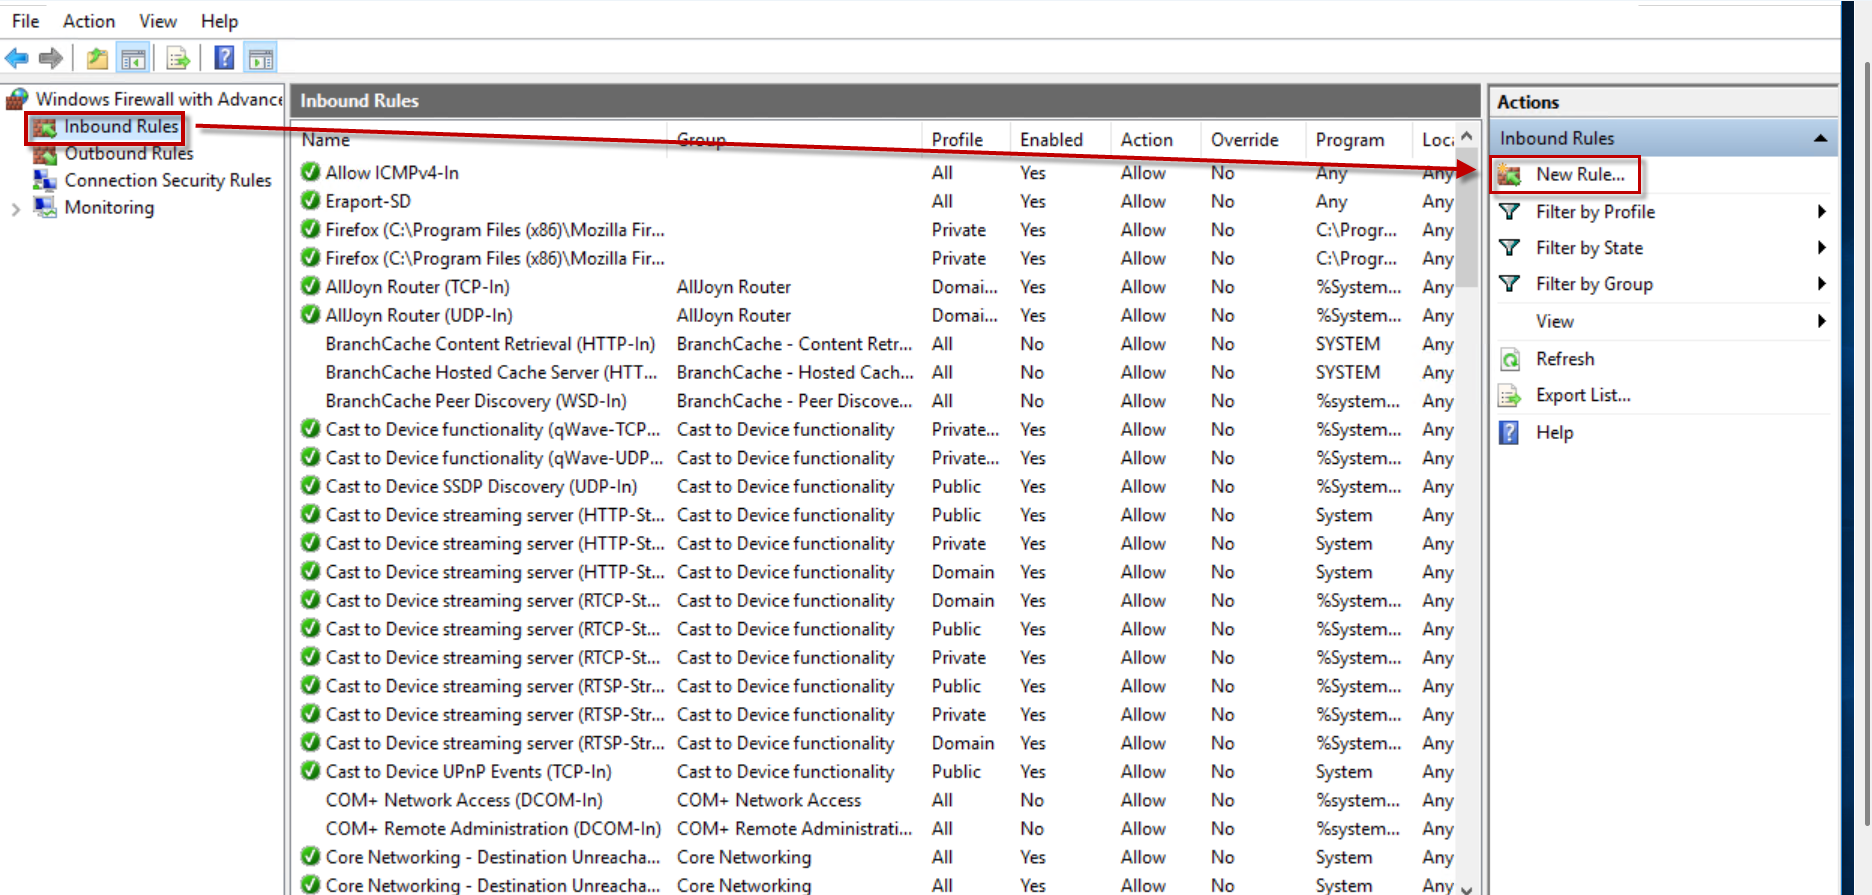
Task: Toggle the Show/Hide Console Tree toolbar icon
Action: tap(133, 59)
